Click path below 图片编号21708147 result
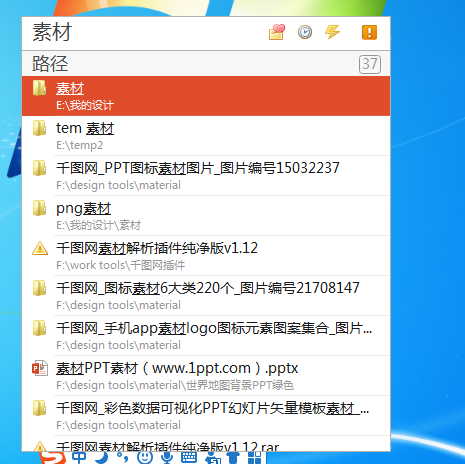 (x=118, y=305)
